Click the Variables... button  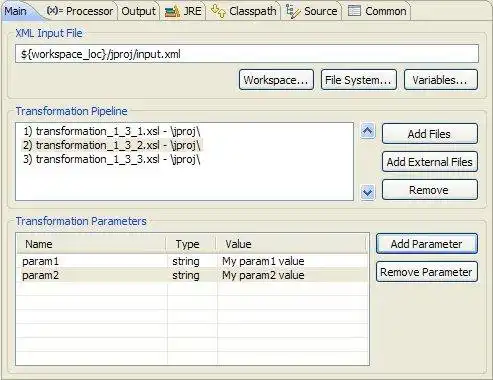coord(441,80)
